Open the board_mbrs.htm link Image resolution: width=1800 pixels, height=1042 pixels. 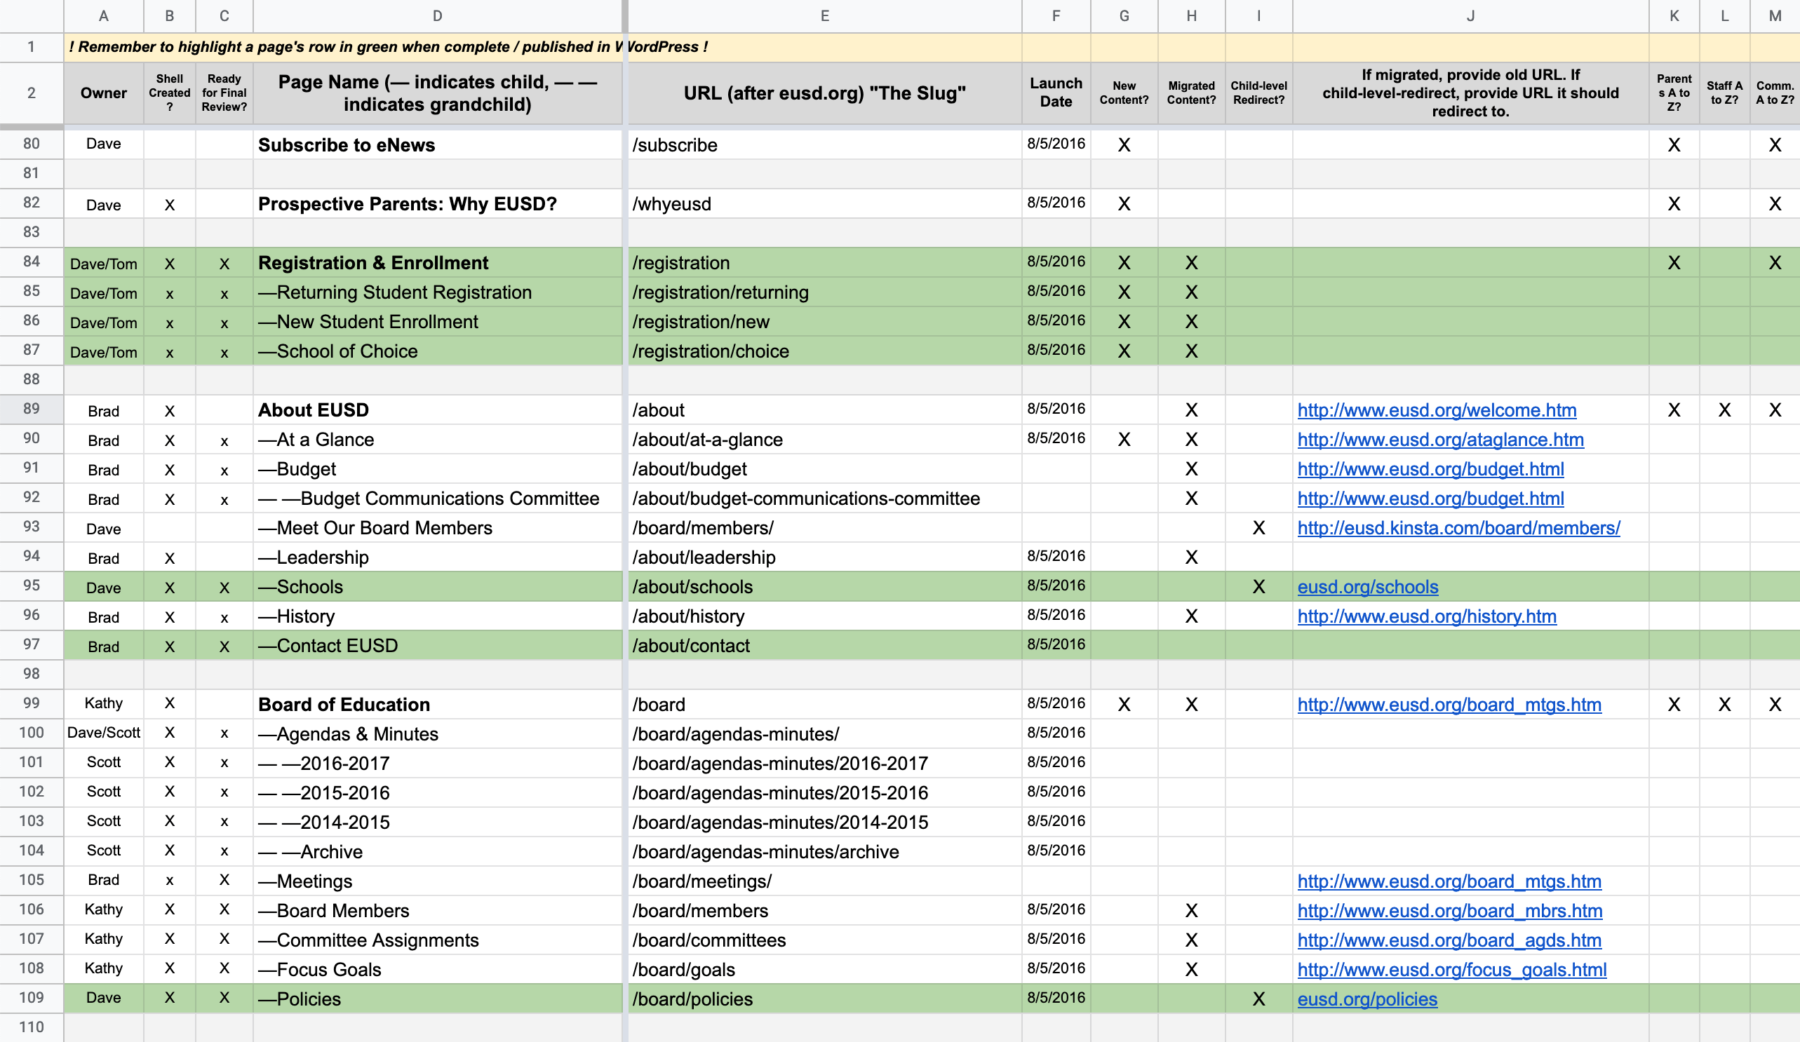coord(1449,911)
